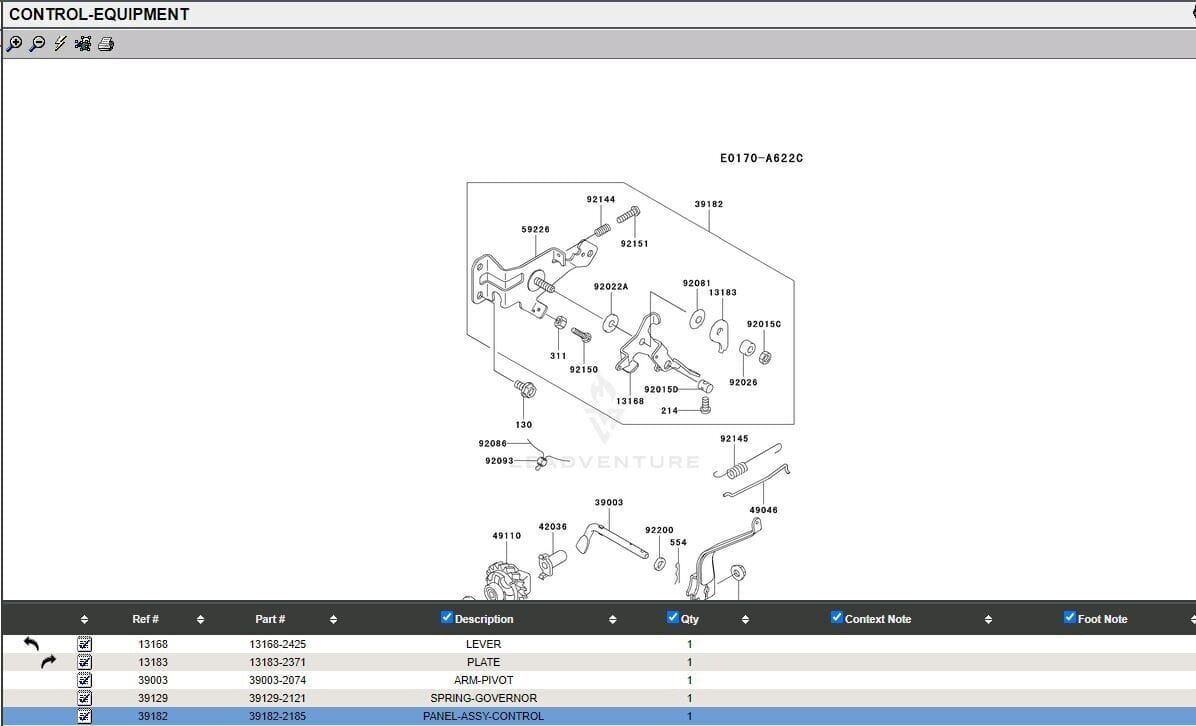Print the diagram using printer icon

pos(106,44)
